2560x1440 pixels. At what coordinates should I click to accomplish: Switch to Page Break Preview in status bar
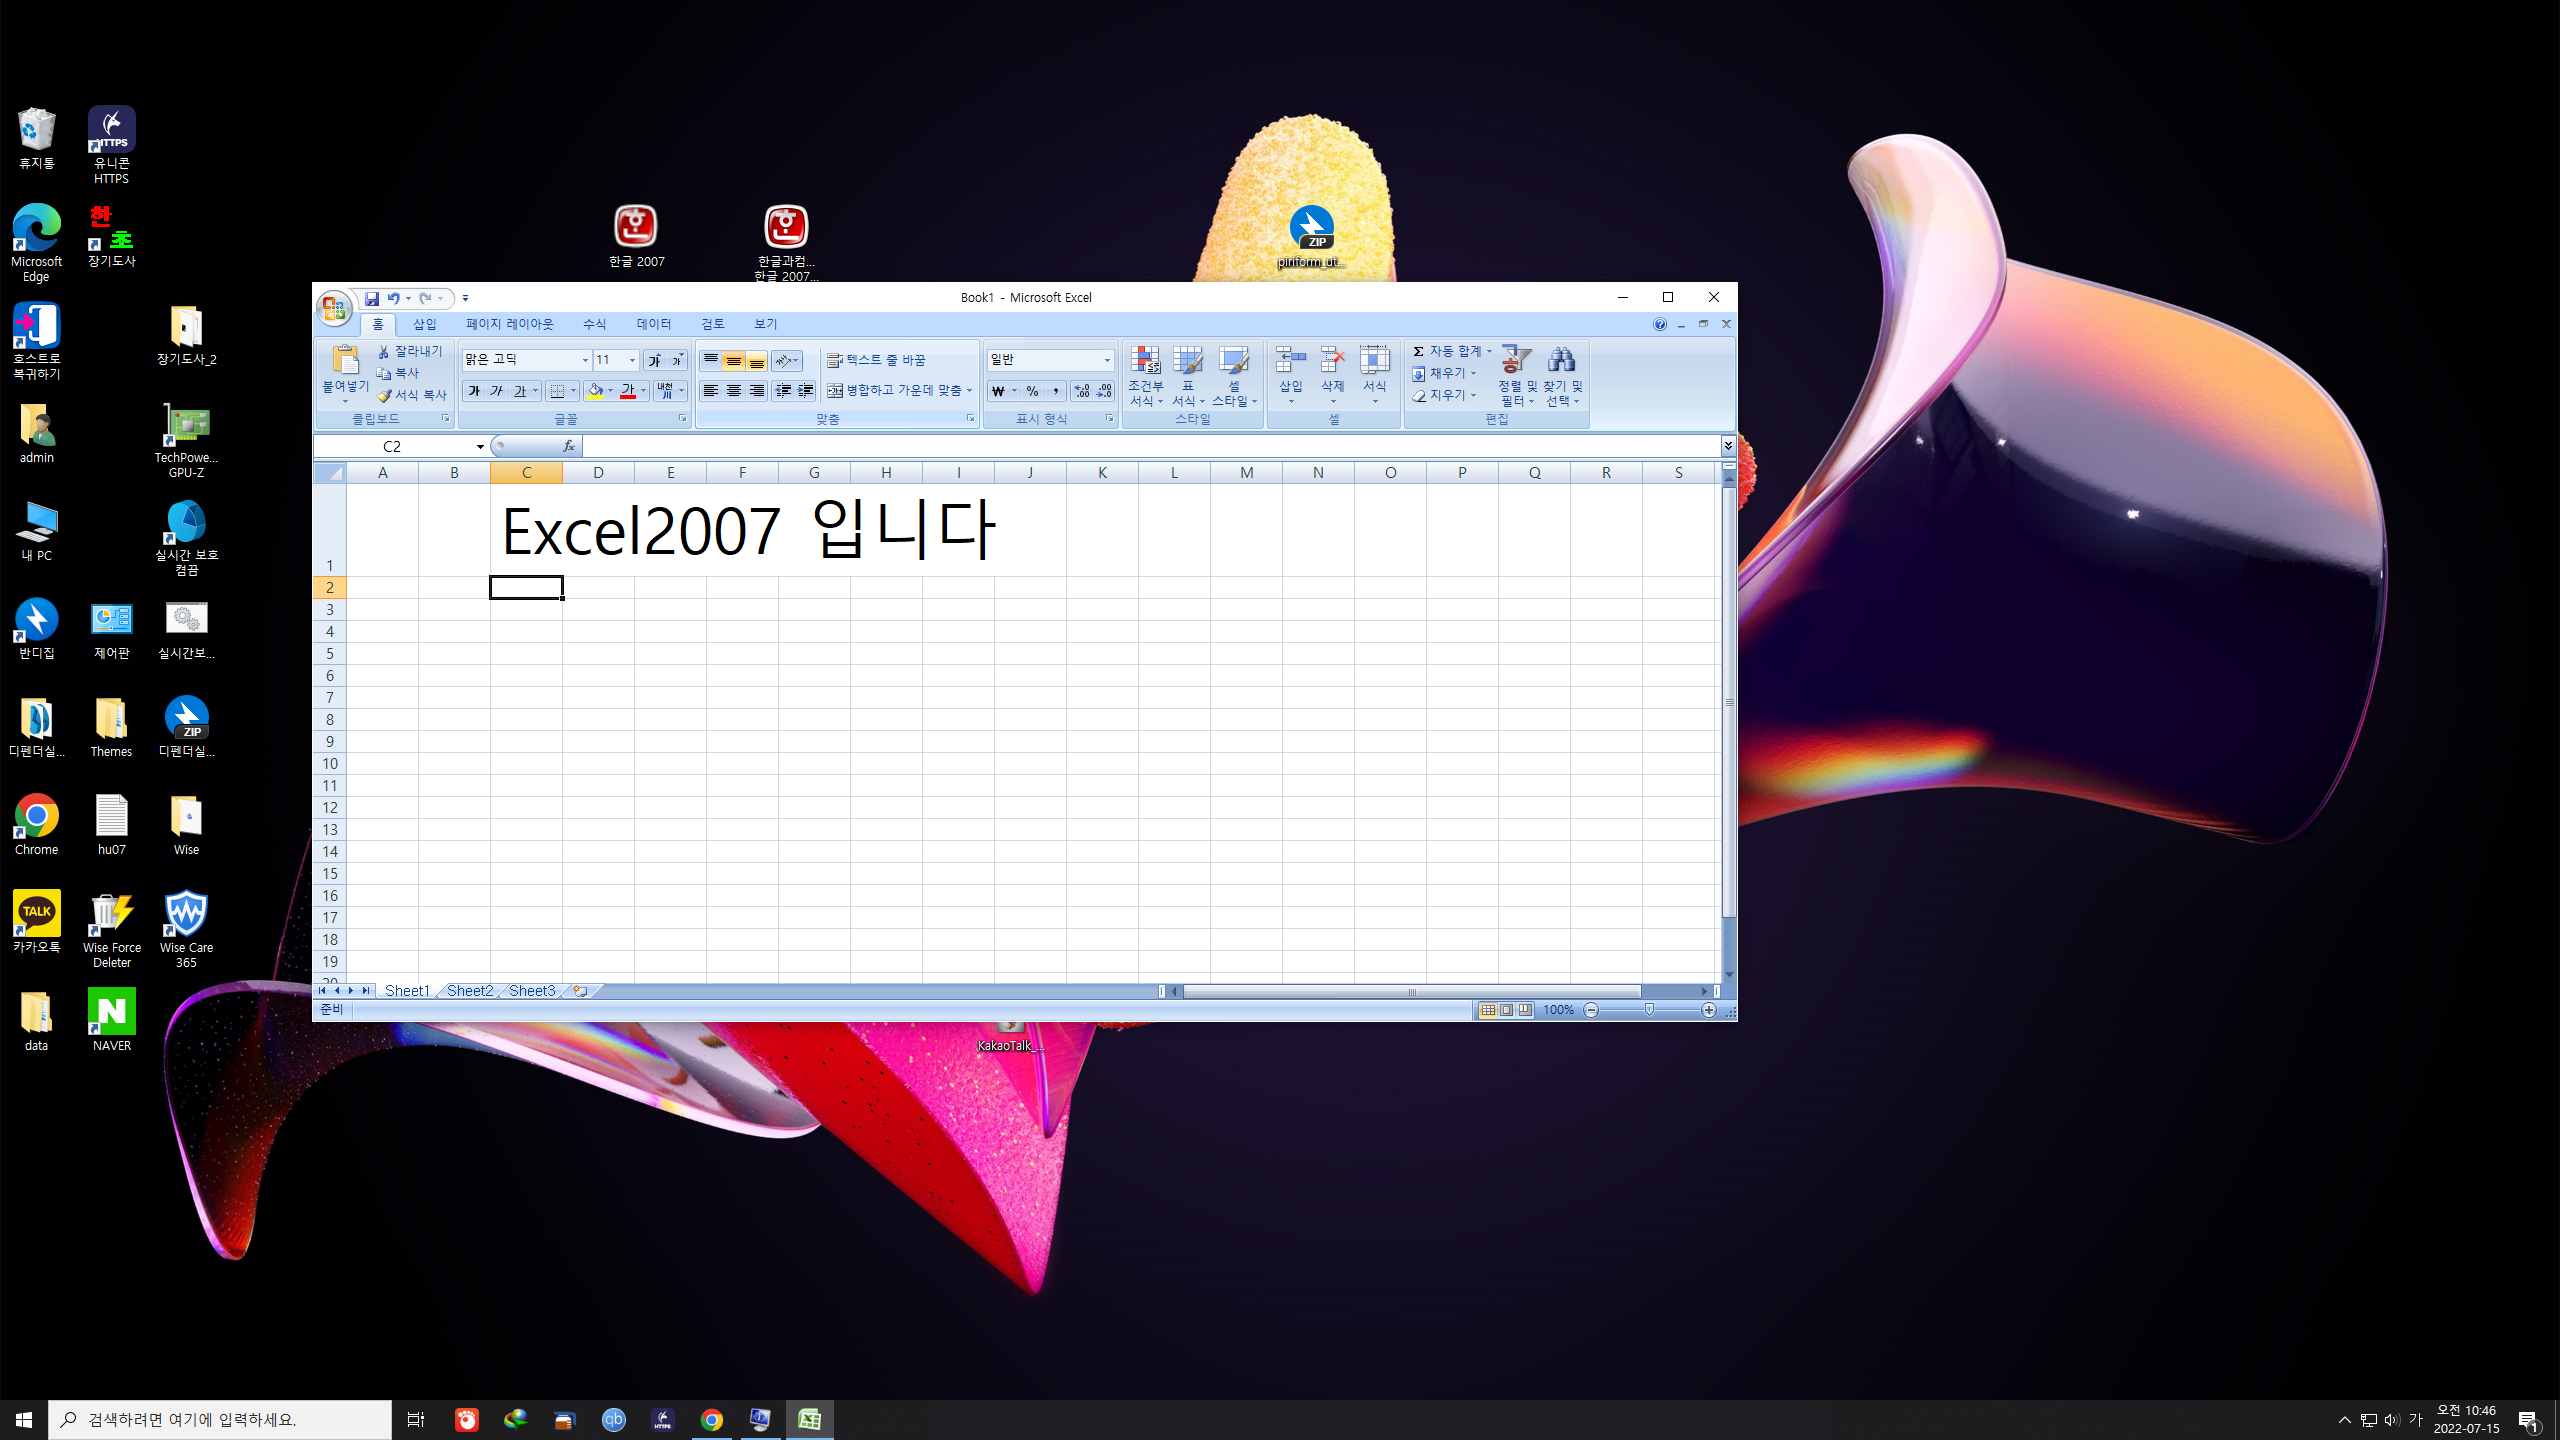pyautogui.click(x=1525, y=1010)
